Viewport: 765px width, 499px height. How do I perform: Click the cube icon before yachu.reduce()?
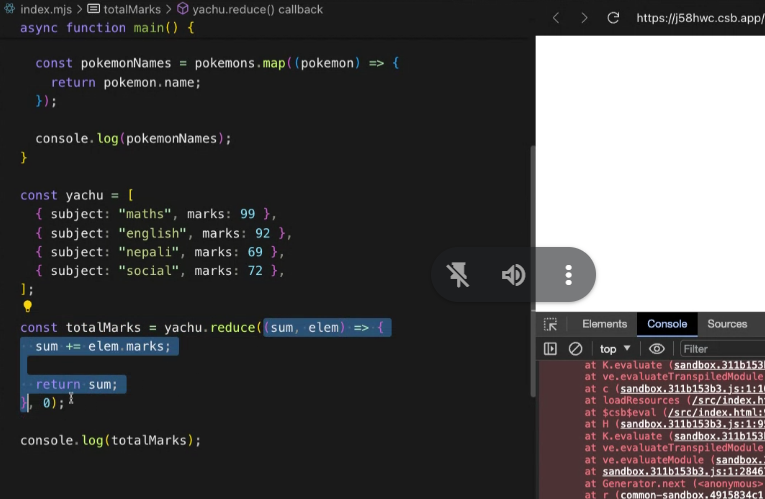182,9
